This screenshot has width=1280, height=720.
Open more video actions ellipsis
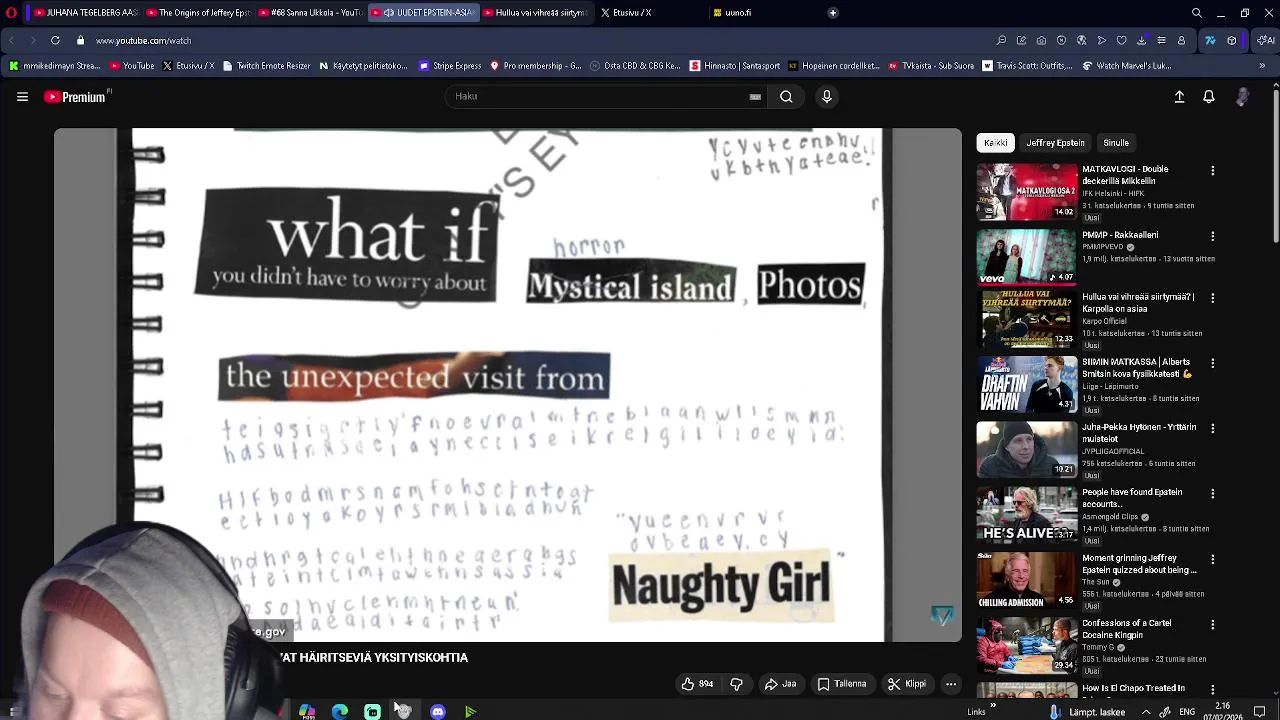951,684
